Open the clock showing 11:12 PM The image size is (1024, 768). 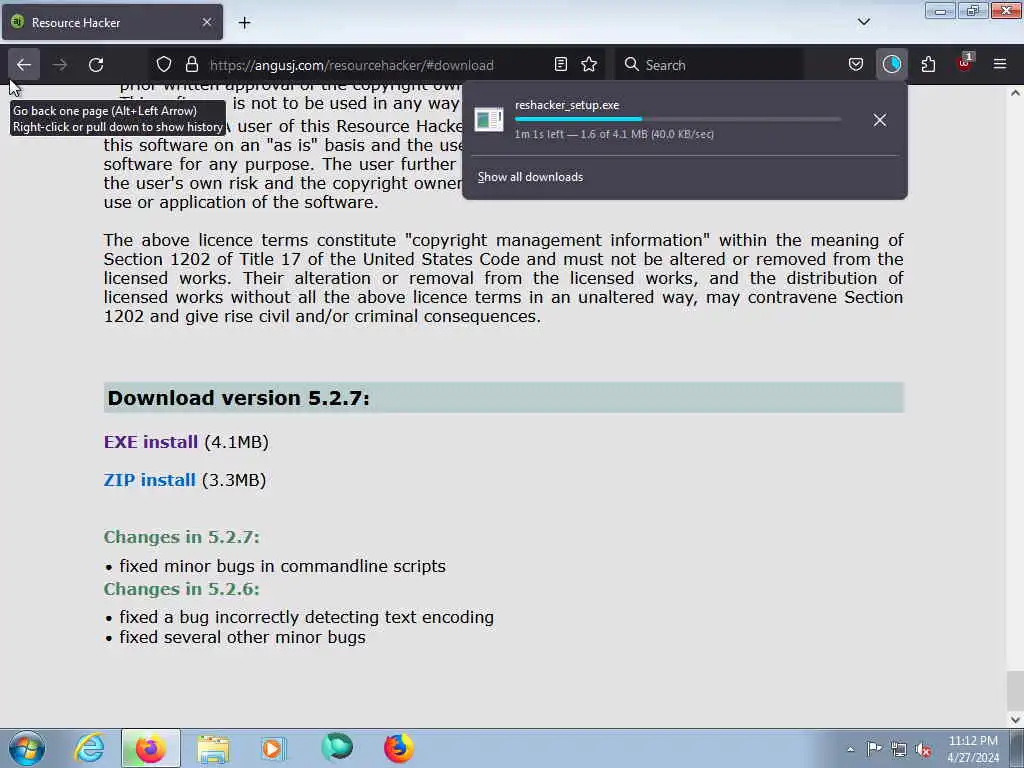(973, 748)
